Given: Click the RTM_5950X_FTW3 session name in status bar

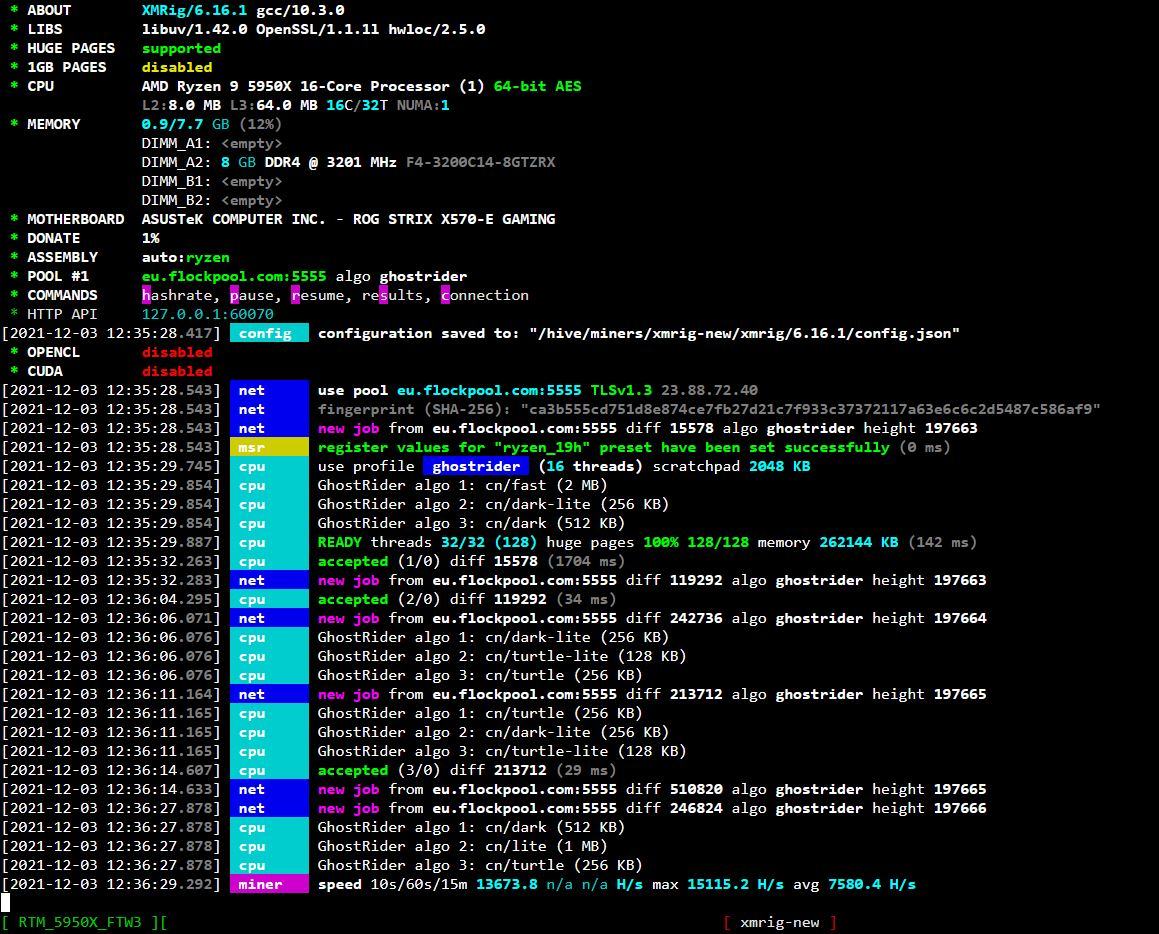Looking at the screenshot, I should [80, 923].
